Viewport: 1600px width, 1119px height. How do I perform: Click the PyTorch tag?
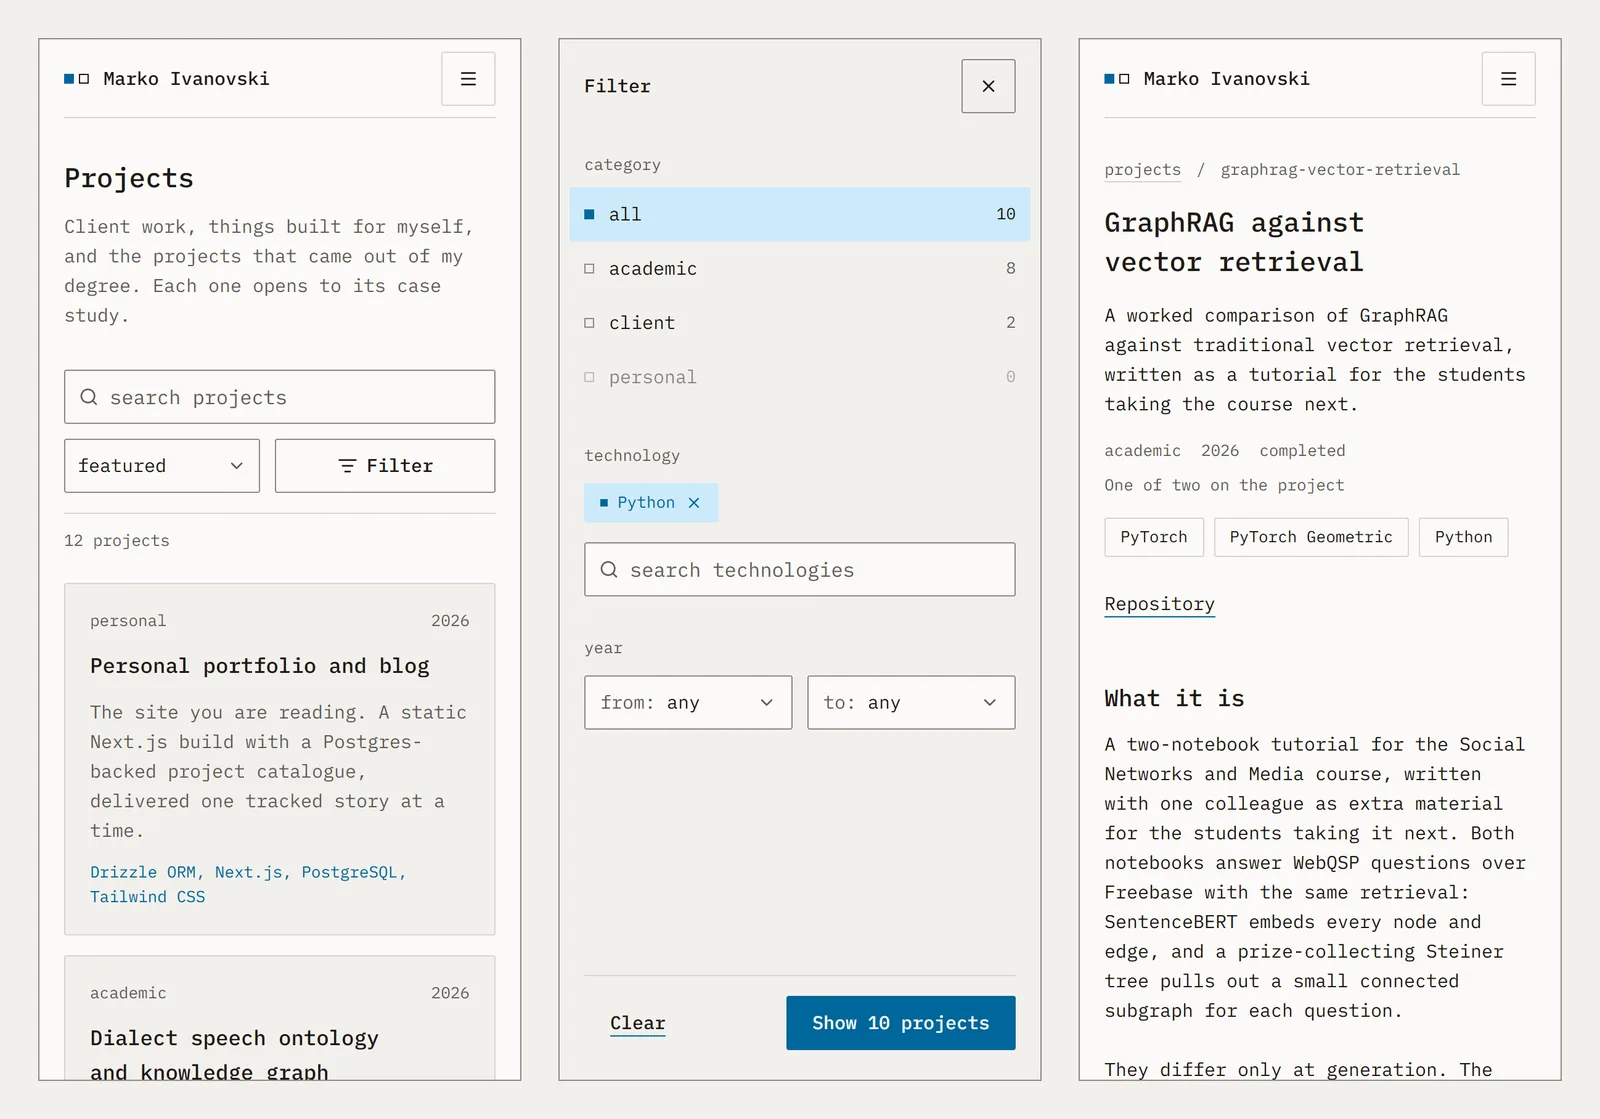pos(1154,537)
